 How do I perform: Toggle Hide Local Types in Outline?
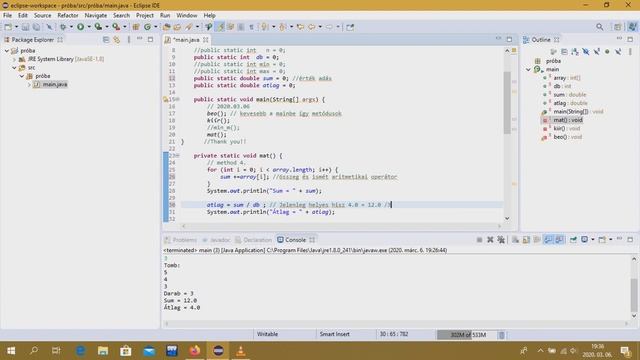pyautogui.click(x=618, y=51)
